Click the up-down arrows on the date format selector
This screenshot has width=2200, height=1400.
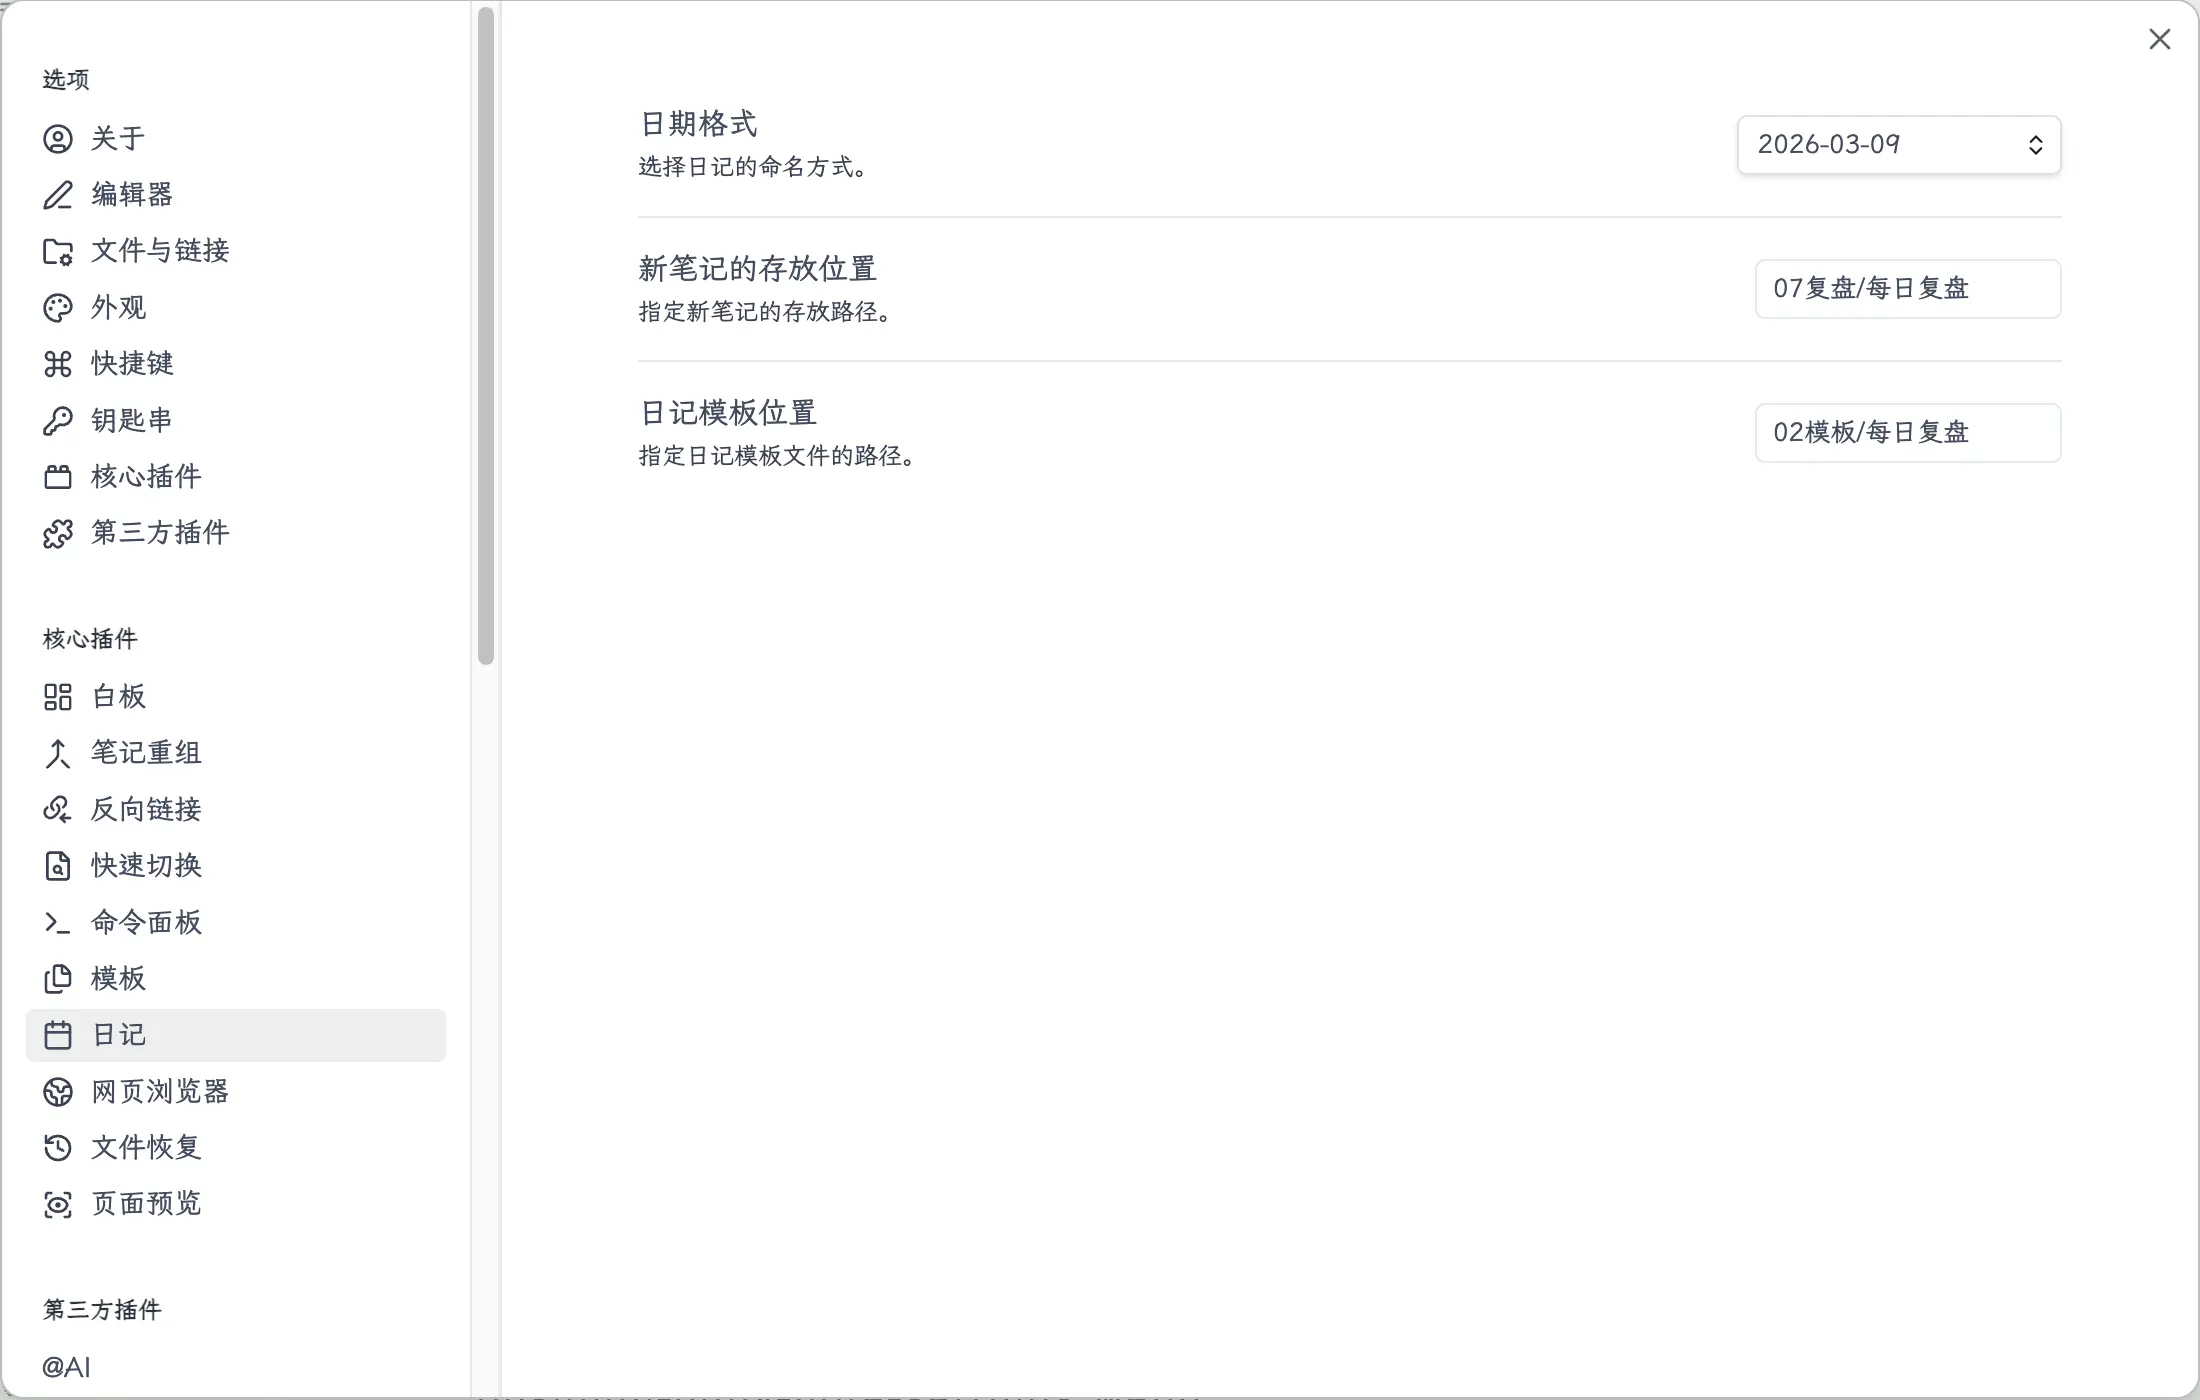pos(2035,145)
